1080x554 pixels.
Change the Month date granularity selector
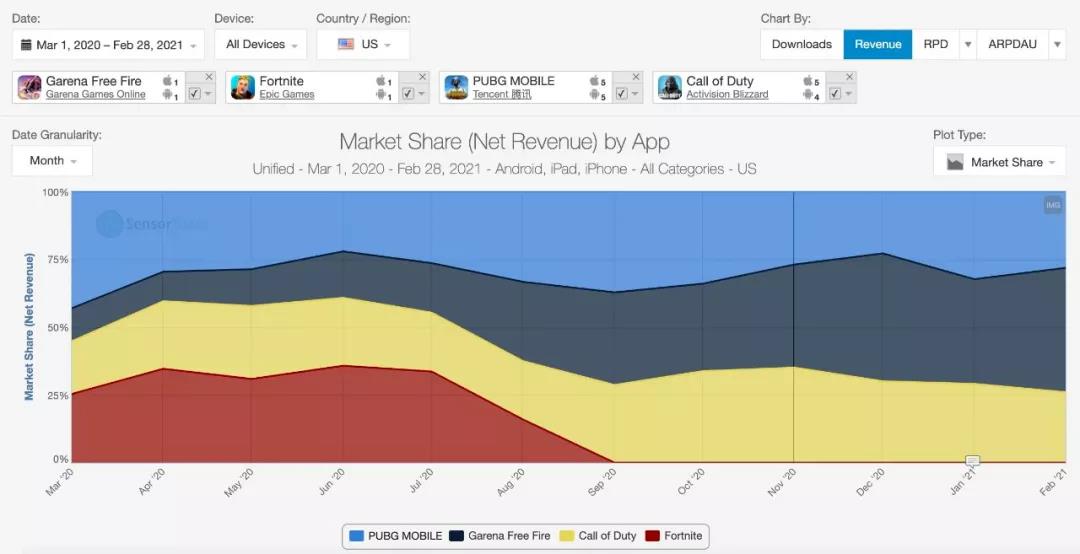coord(52,160)
